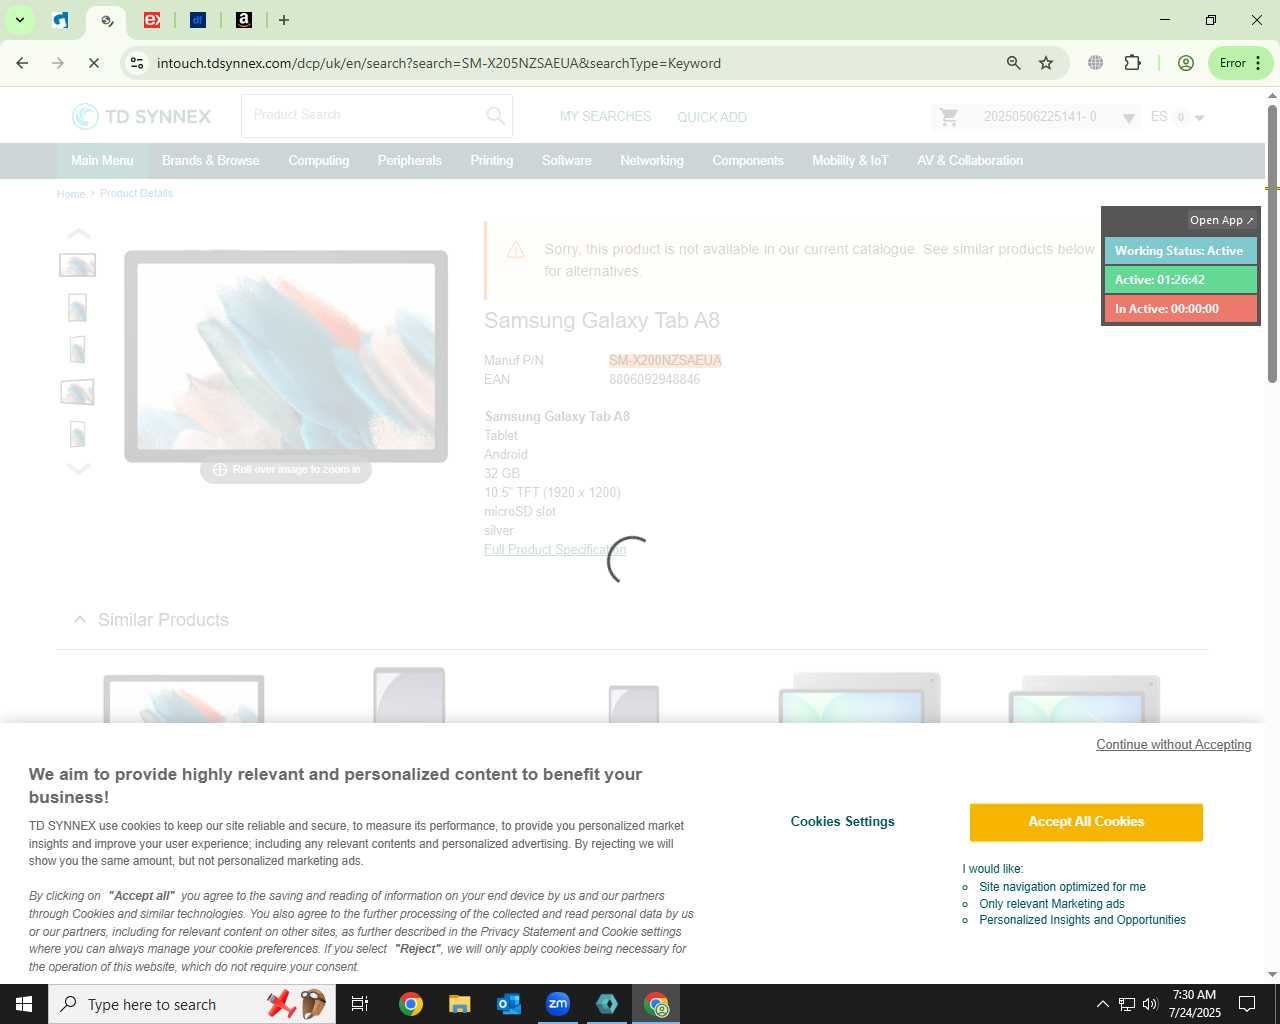Open a new browser tab

pyautogui.click(x=284, y=20)
